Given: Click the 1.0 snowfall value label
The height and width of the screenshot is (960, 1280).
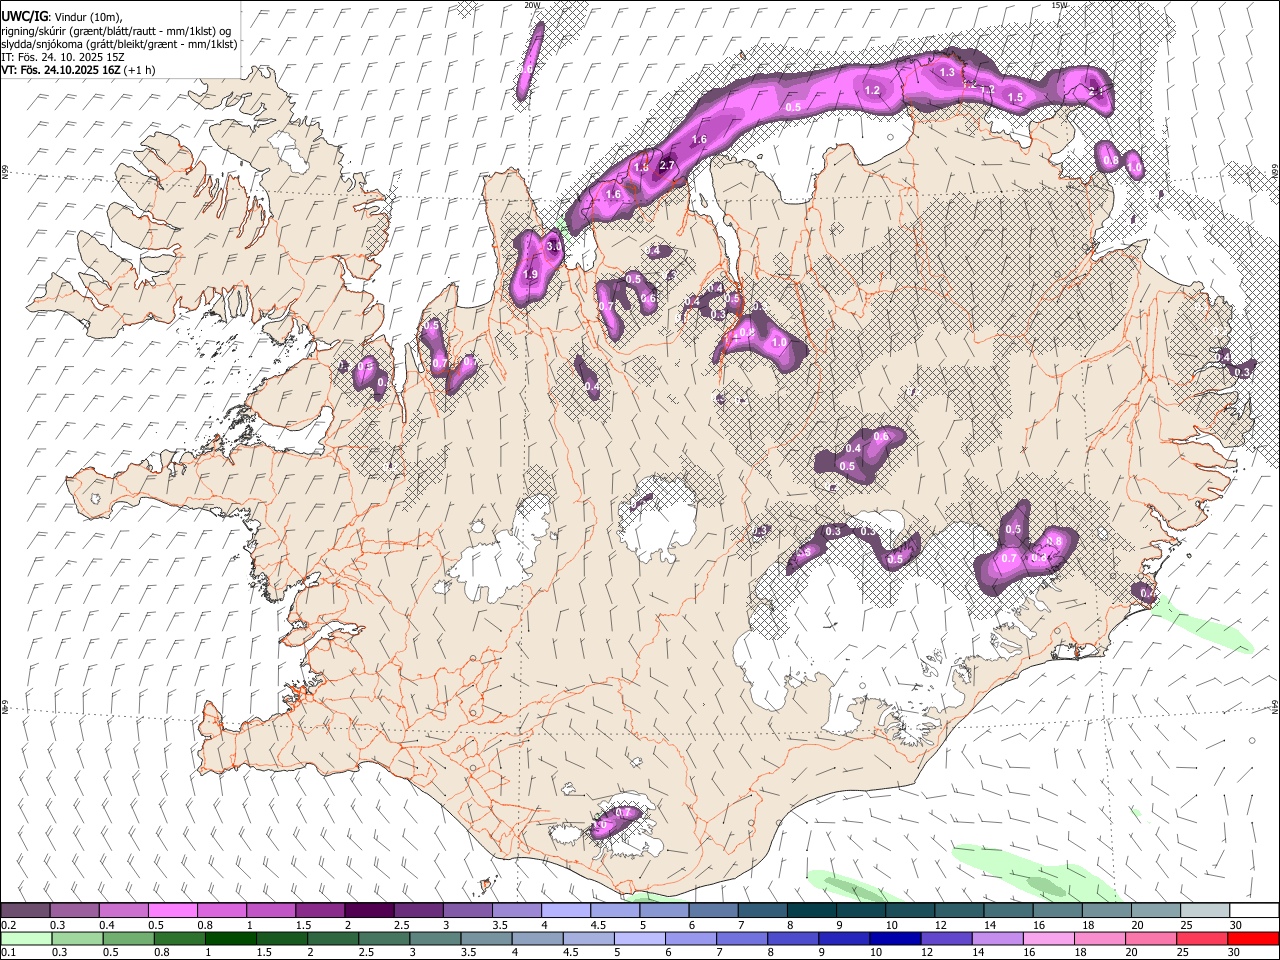Looking at the screenshot, I should tap(779, 342).
